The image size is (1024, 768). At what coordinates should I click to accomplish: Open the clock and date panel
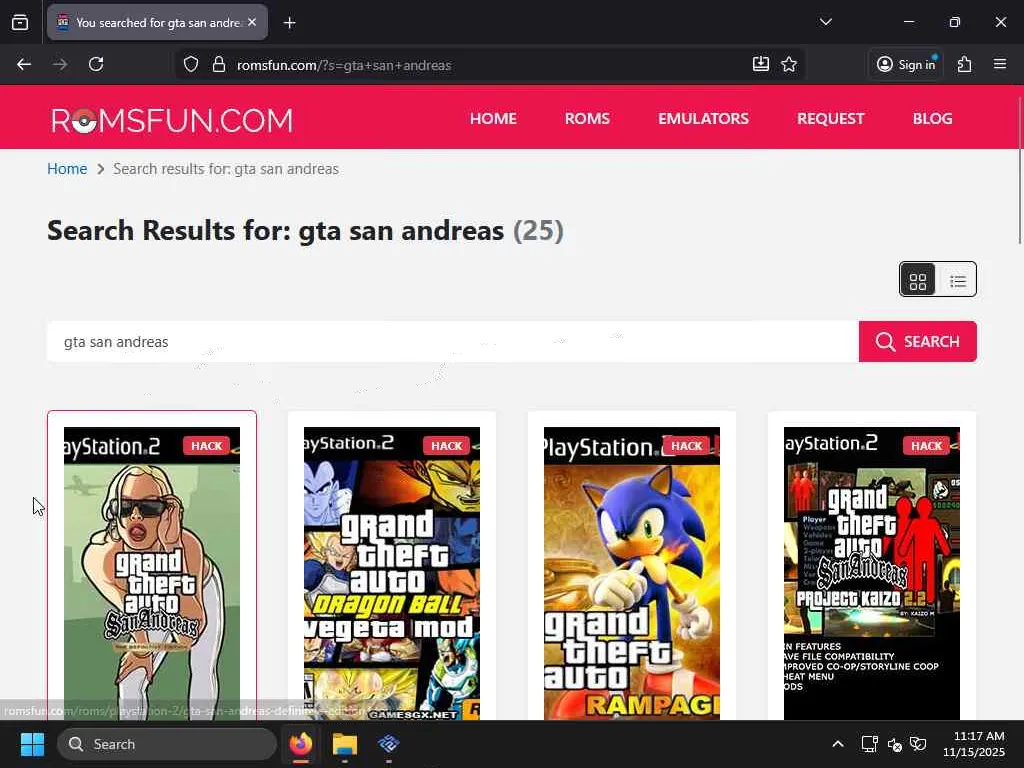(974, 744)
